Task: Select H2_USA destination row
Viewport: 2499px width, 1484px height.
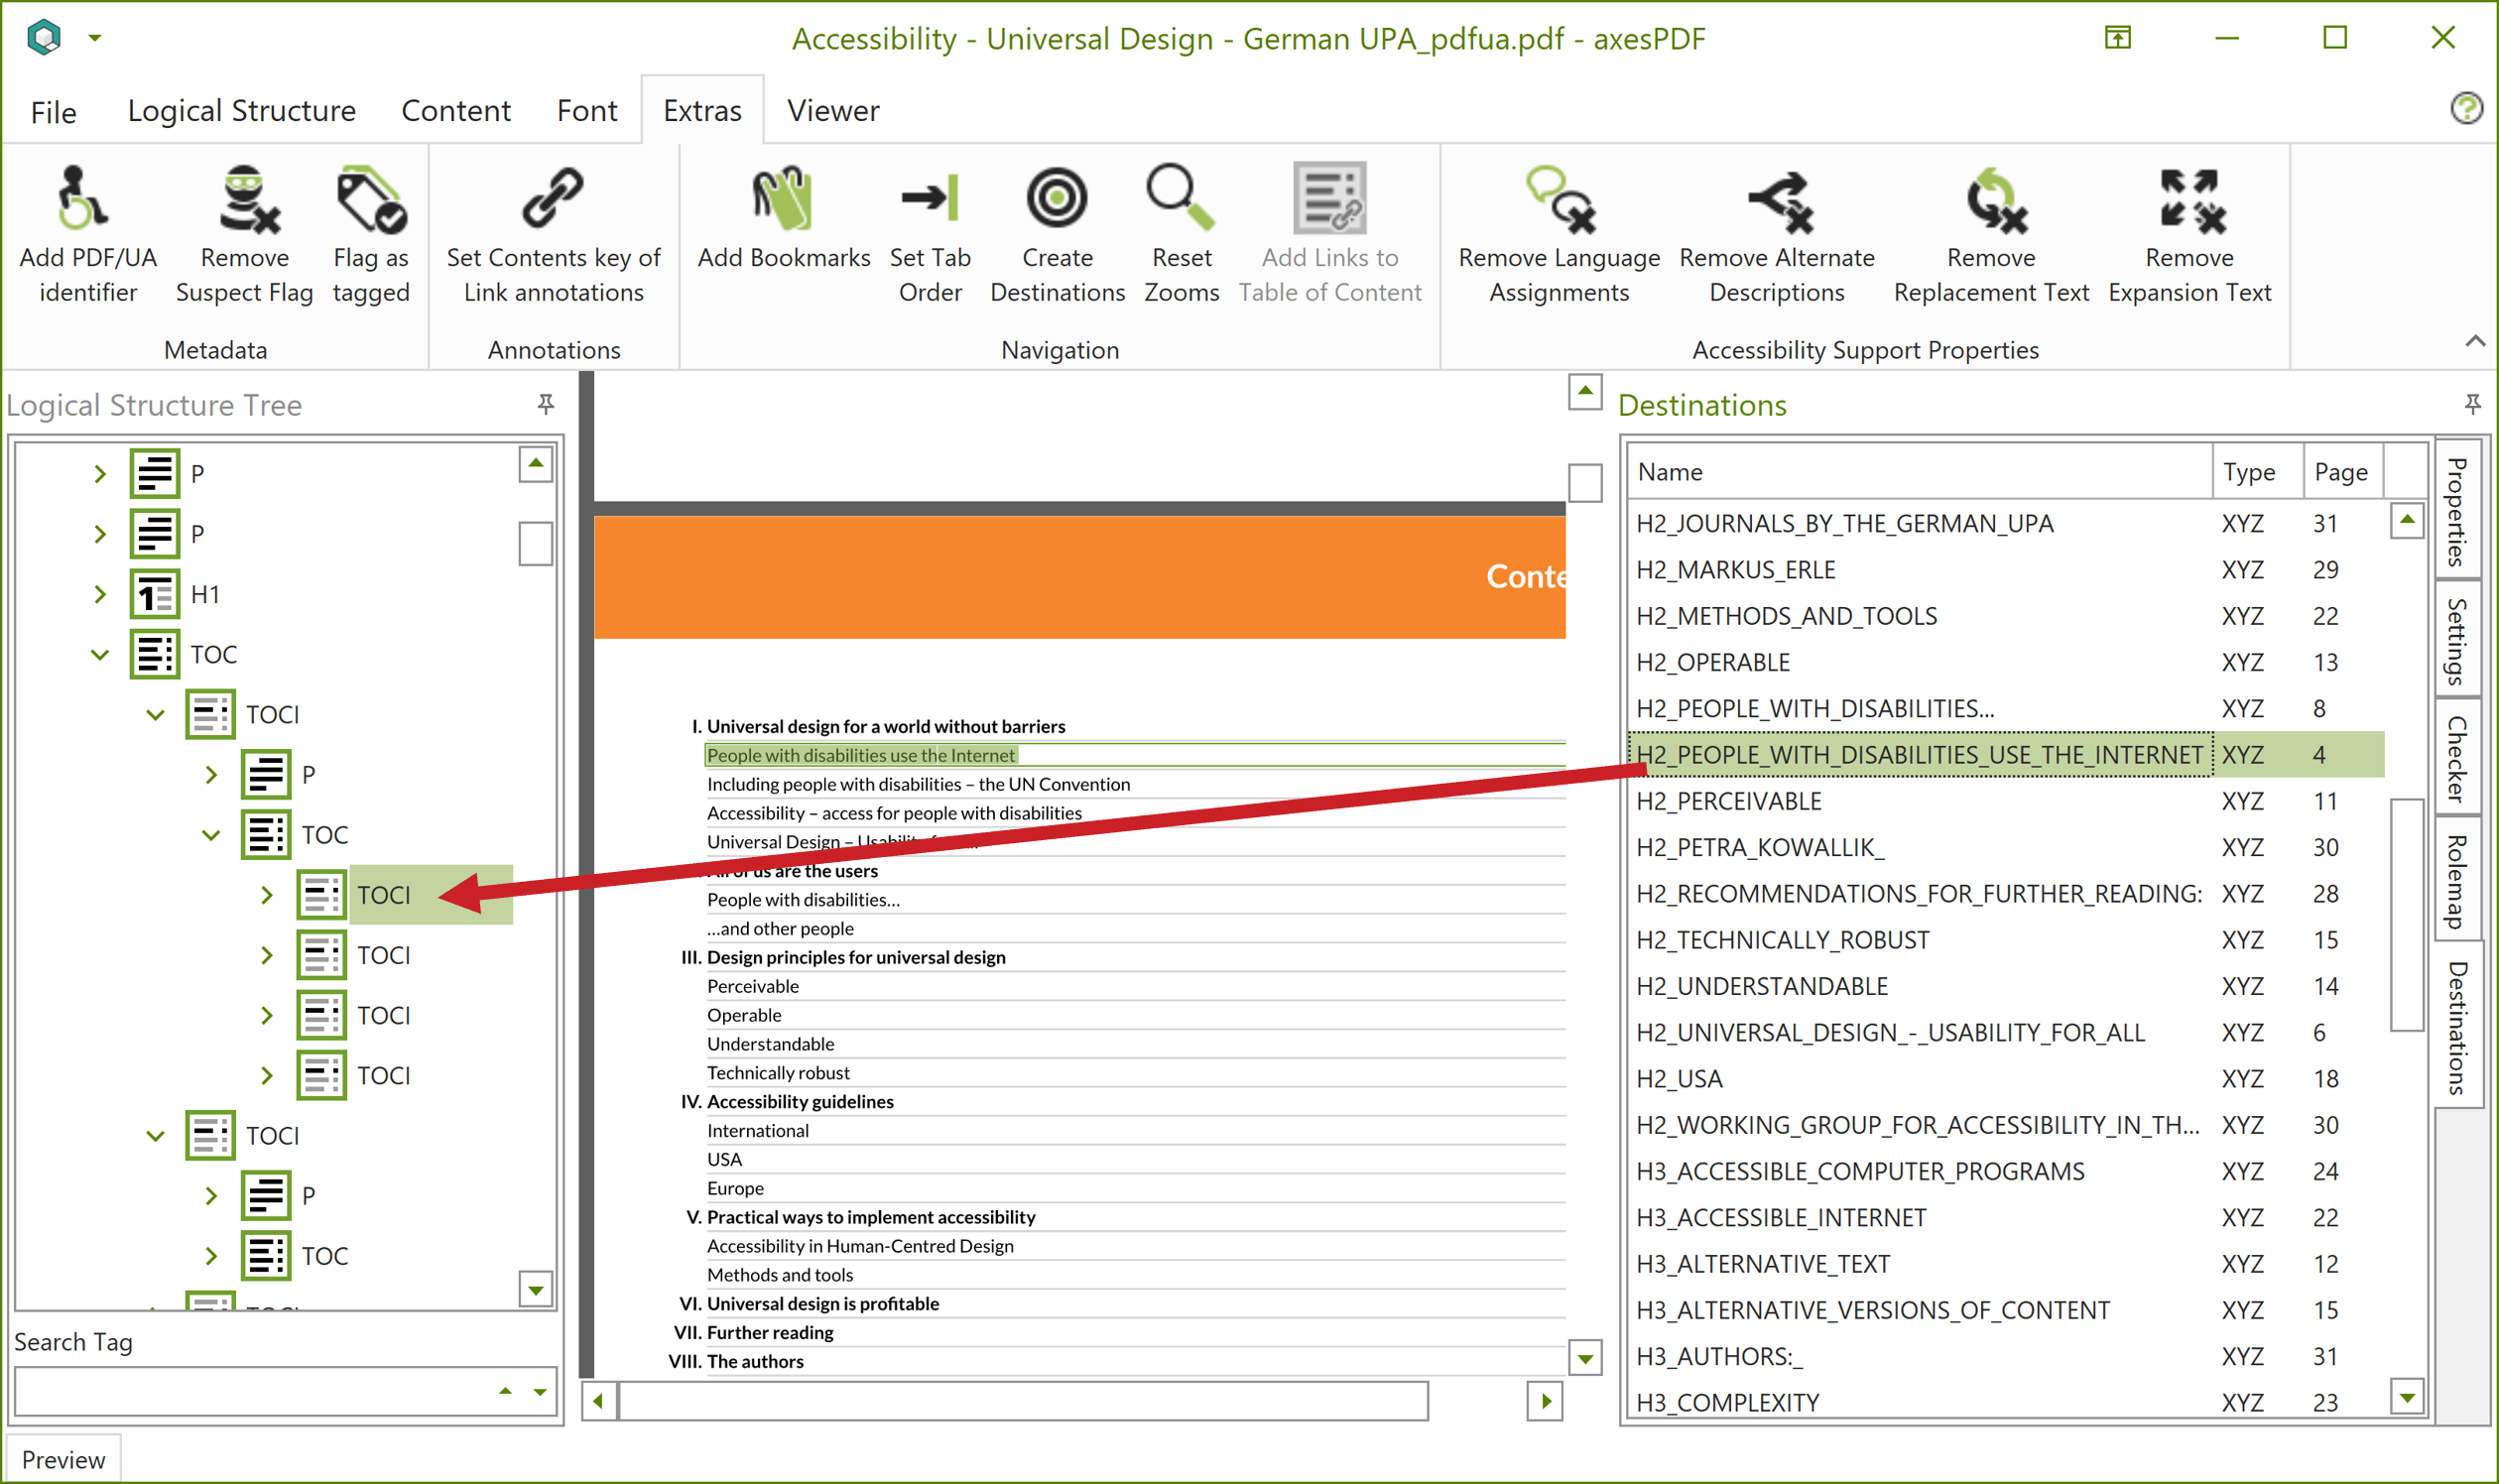Action: click(x=2006, y=1079)
